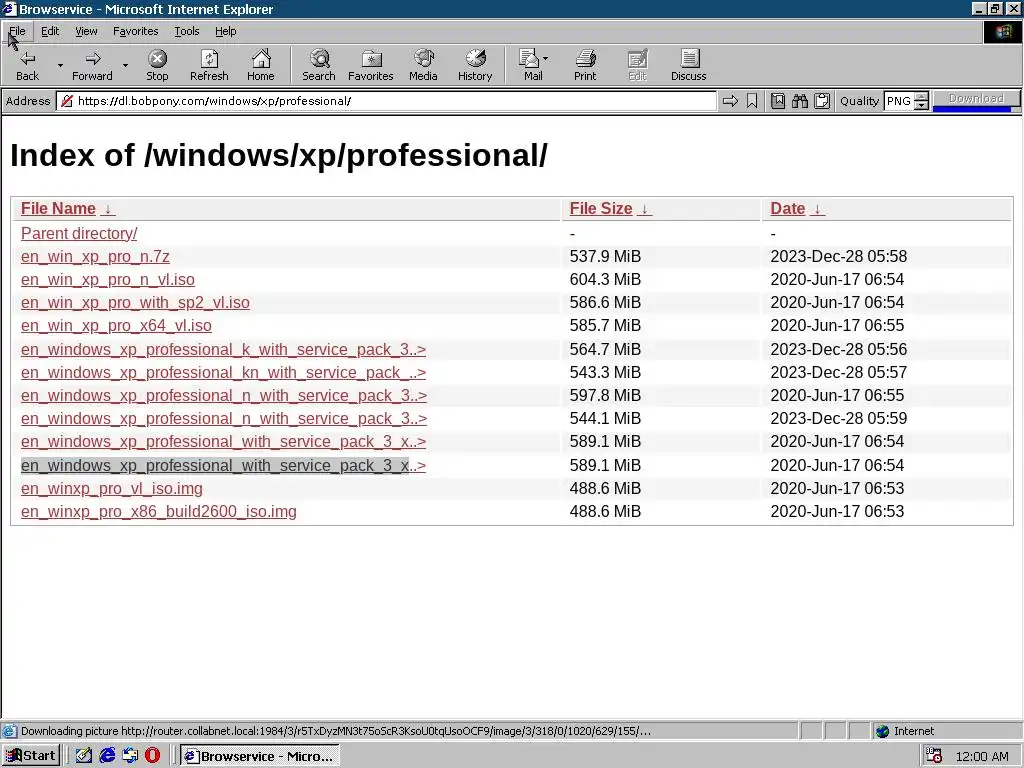This screenshot has height=768, width=1024.
Task: Open the en_win_xp_pro_with_sp2_vl.iso link
Action: [x=135, y=302]
